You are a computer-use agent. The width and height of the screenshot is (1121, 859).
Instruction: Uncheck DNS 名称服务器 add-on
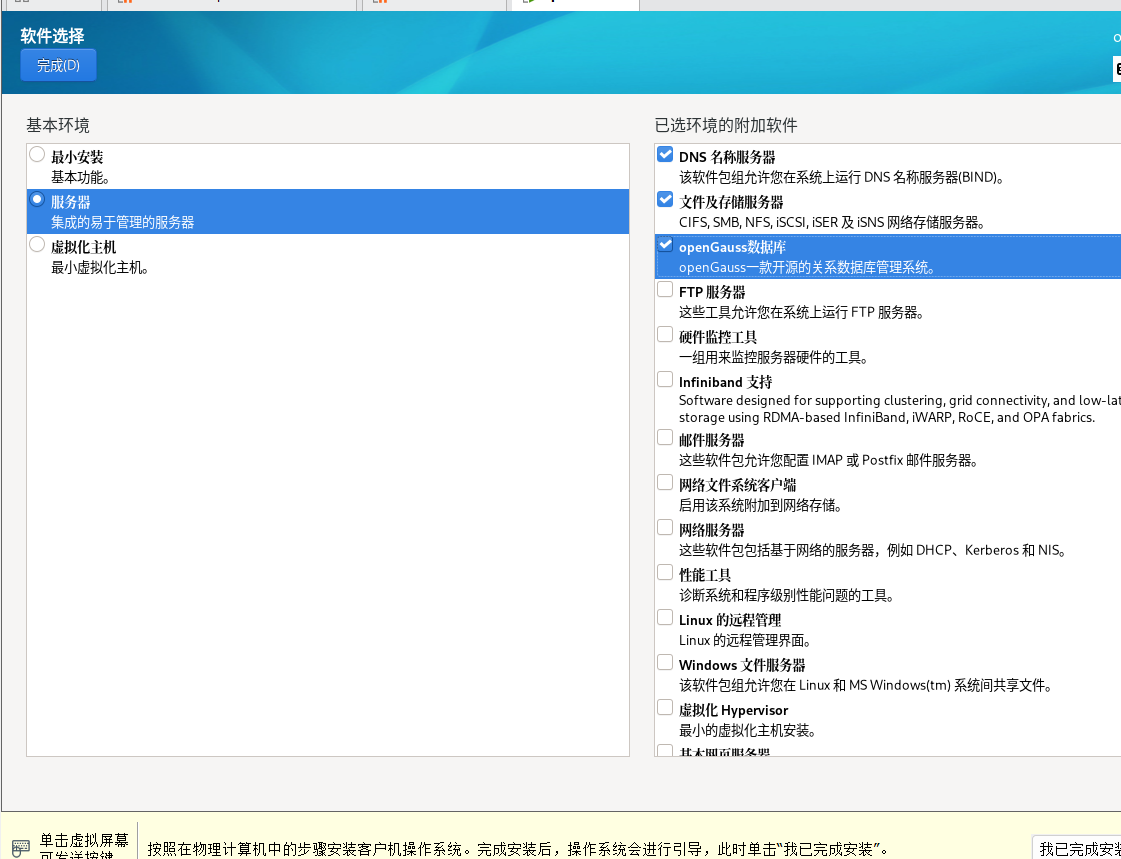tap(665, 153)
